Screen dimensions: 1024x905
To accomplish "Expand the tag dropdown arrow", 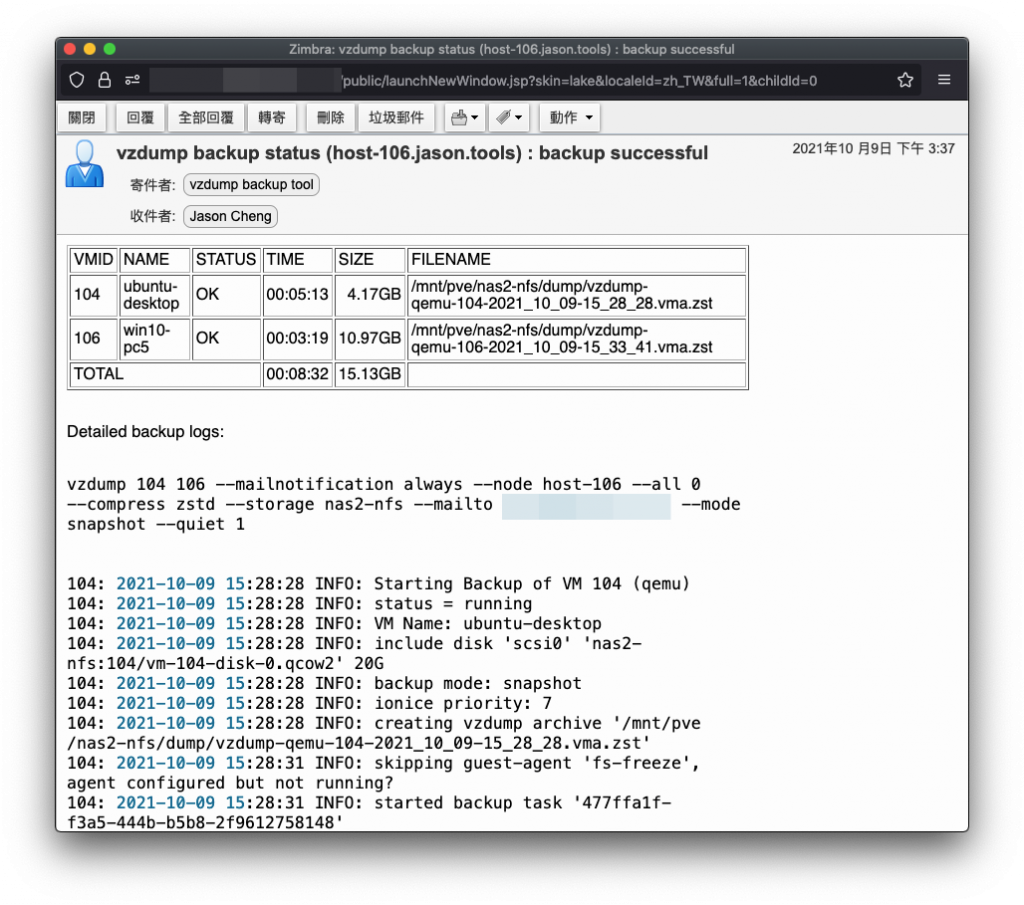I will point(519,118).
